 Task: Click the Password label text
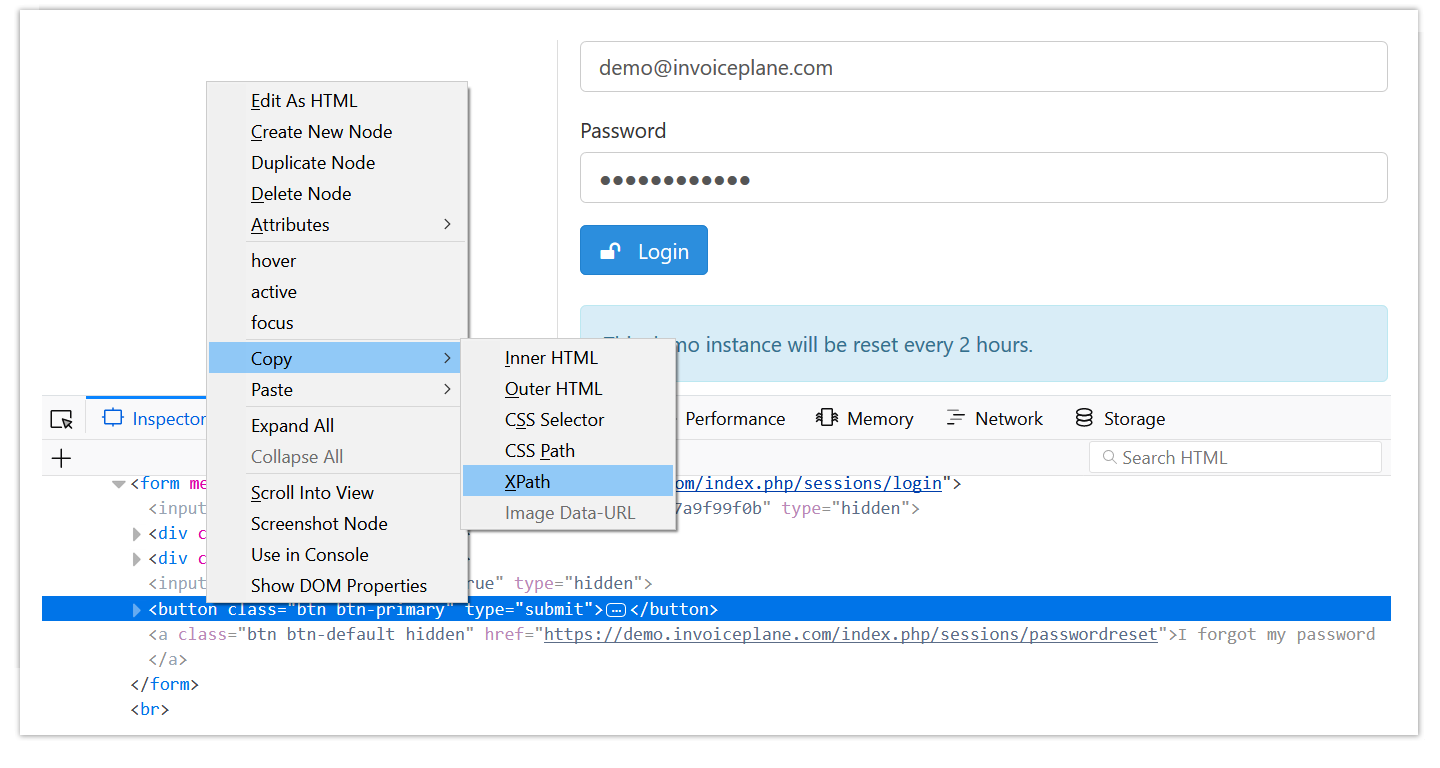click(x=623, y=131)
